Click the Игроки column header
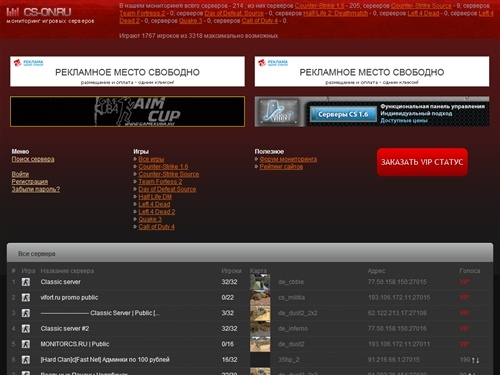This screenshot has width=500, height=375. click(x=232, y=271)
